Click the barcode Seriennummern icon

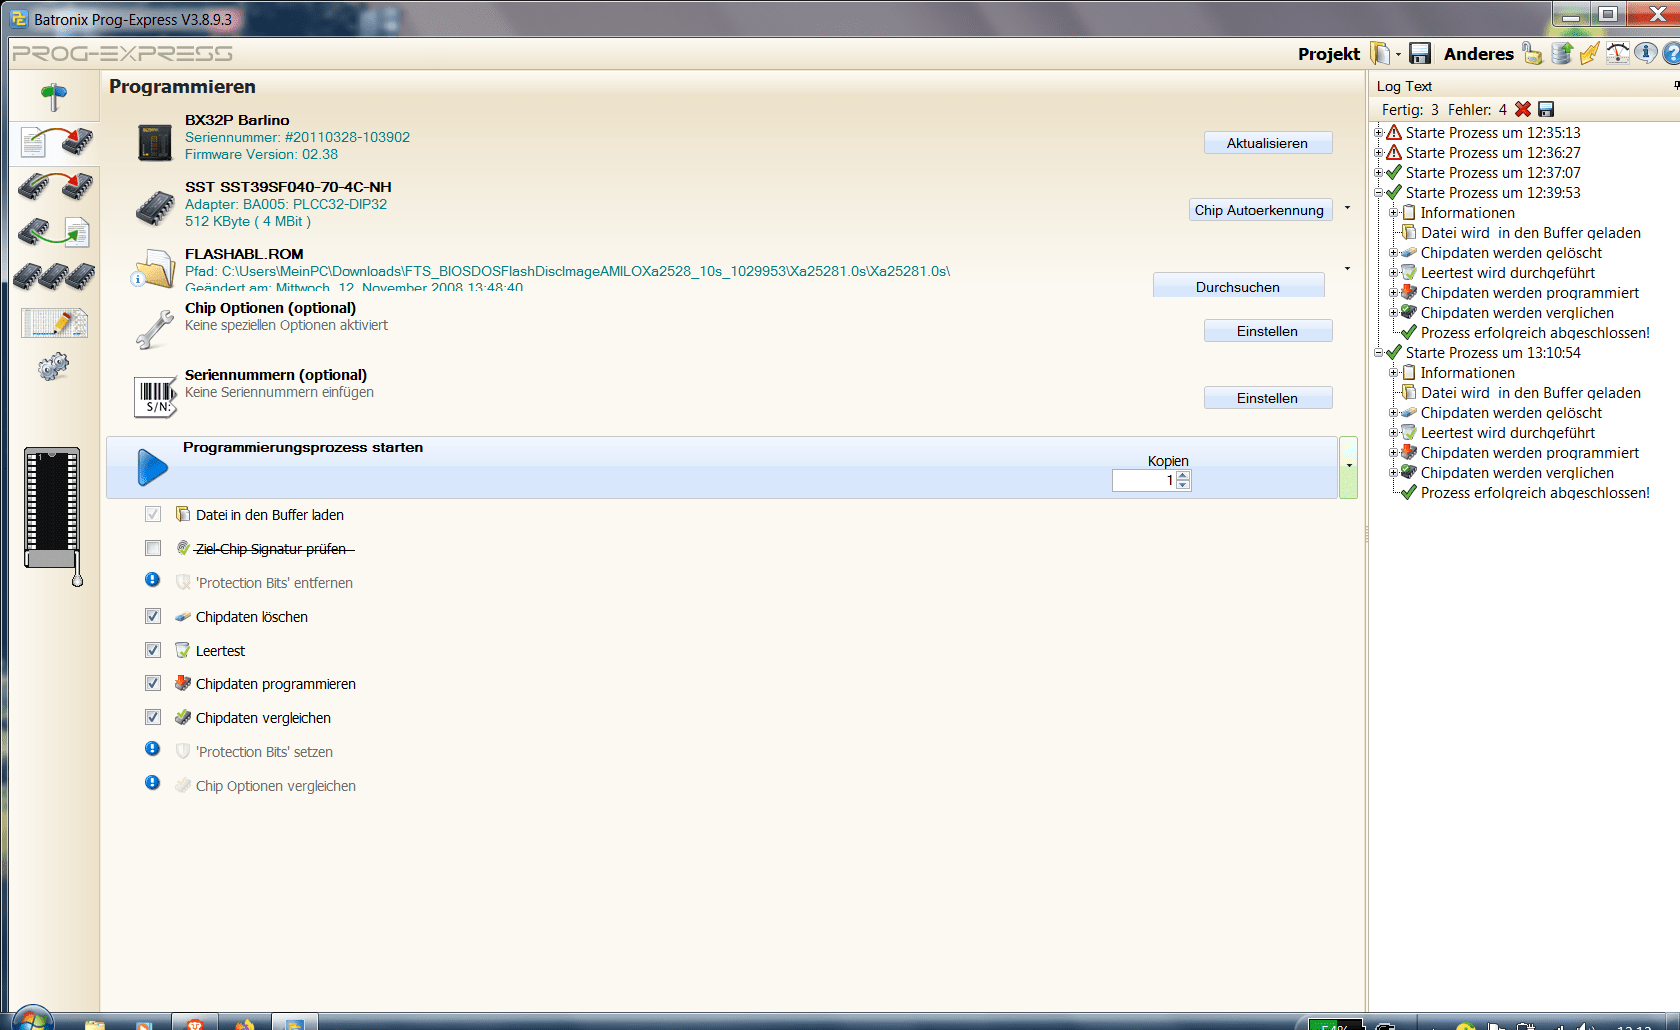(155, 397)
